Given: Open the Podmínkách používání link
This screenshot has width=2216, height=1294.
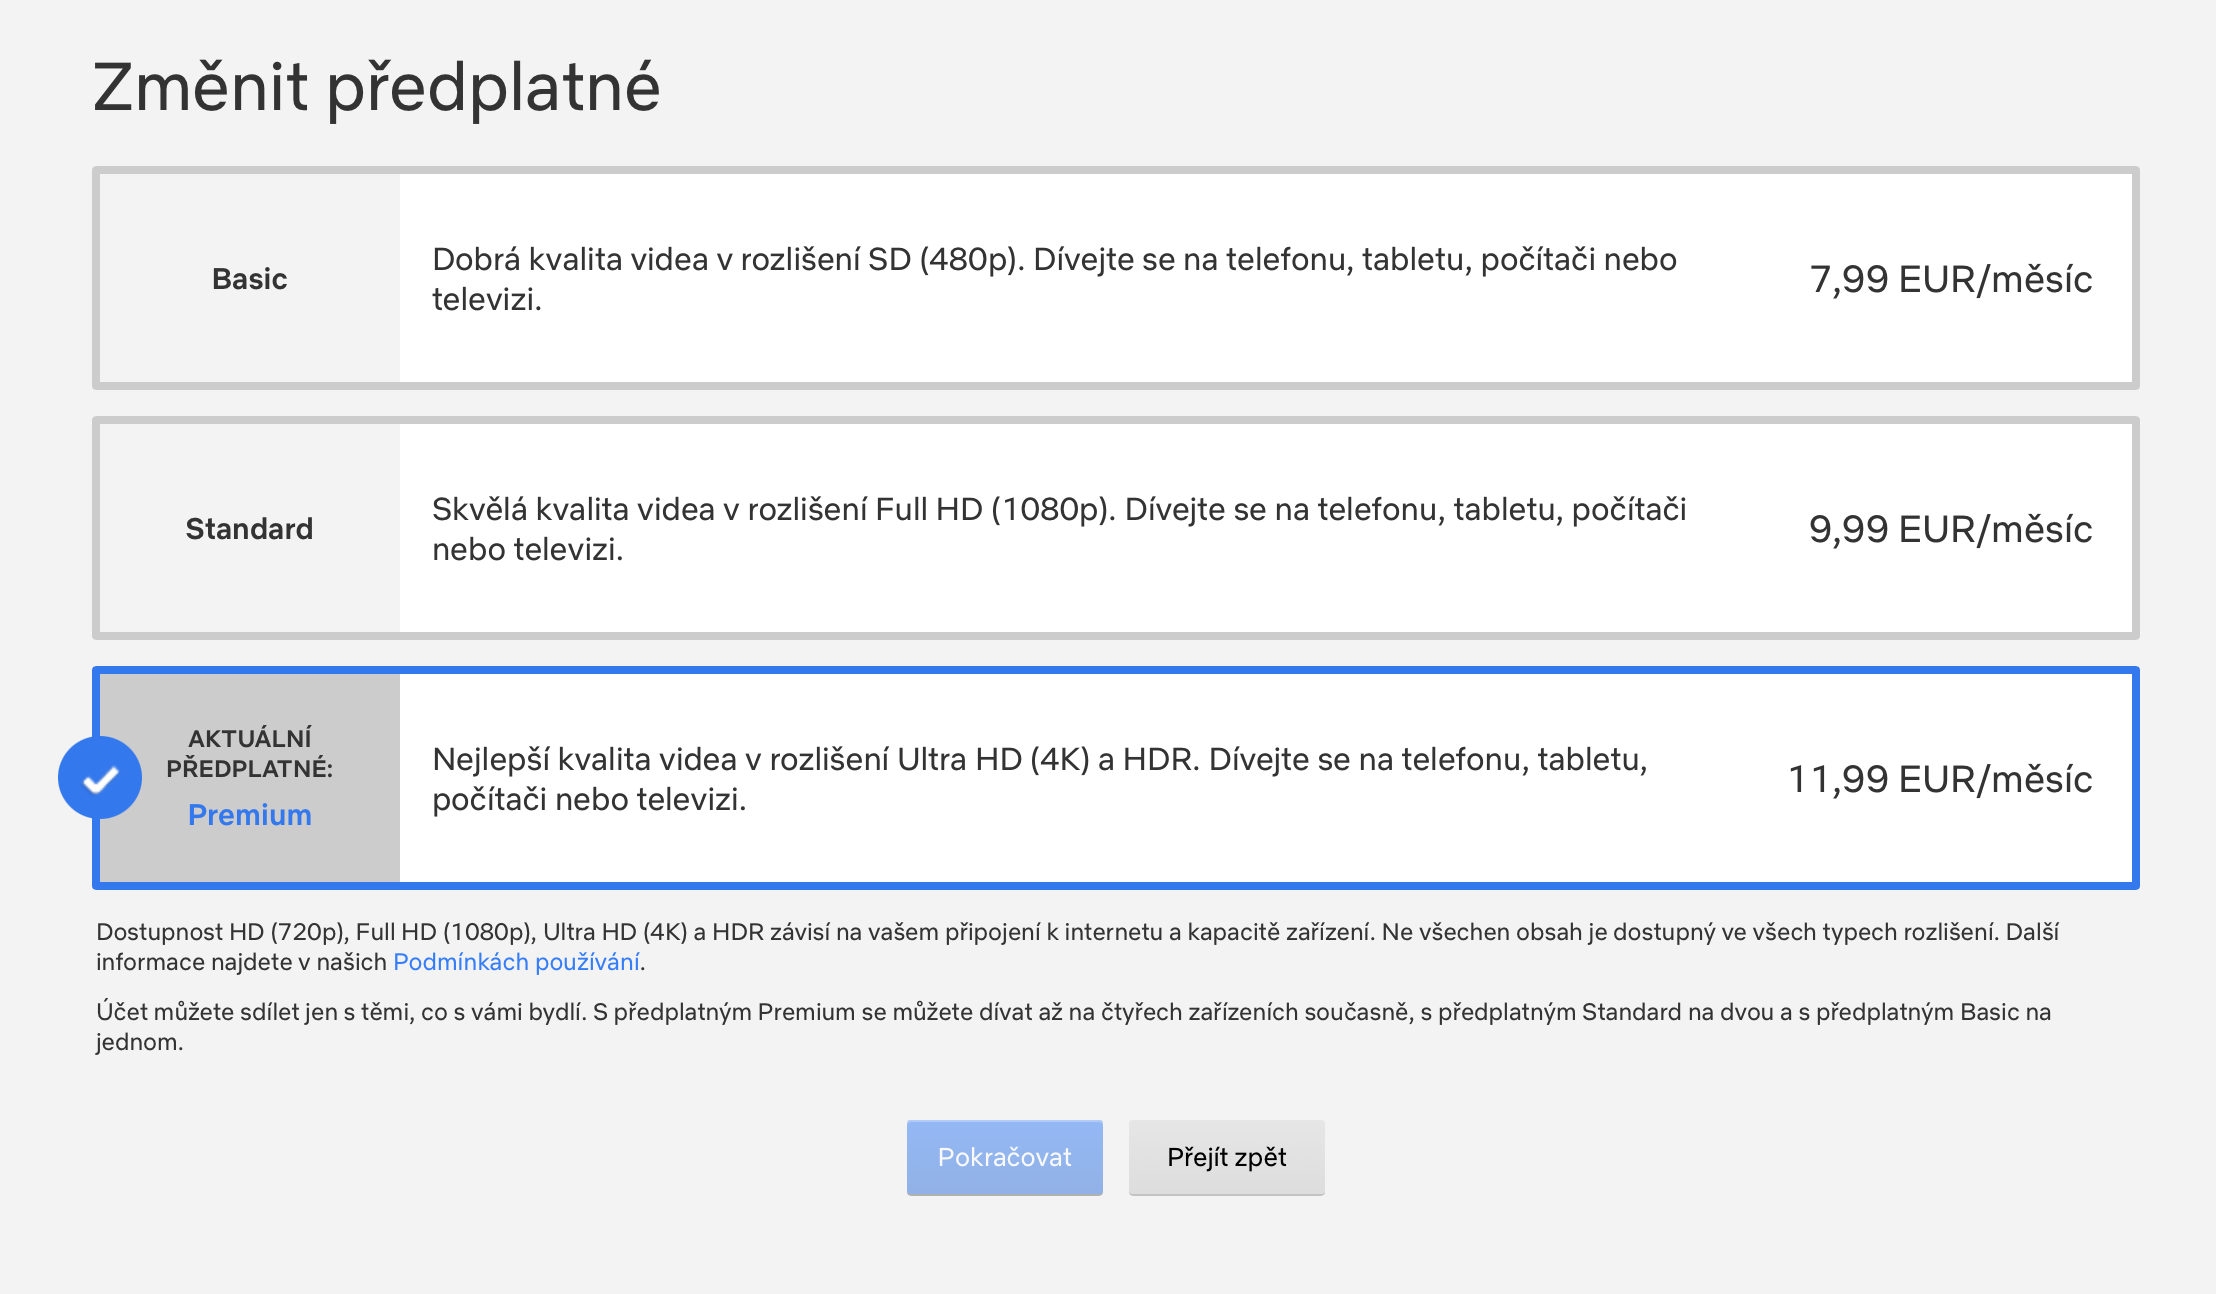Looking at the screenshot, I should tap(517, 962).
